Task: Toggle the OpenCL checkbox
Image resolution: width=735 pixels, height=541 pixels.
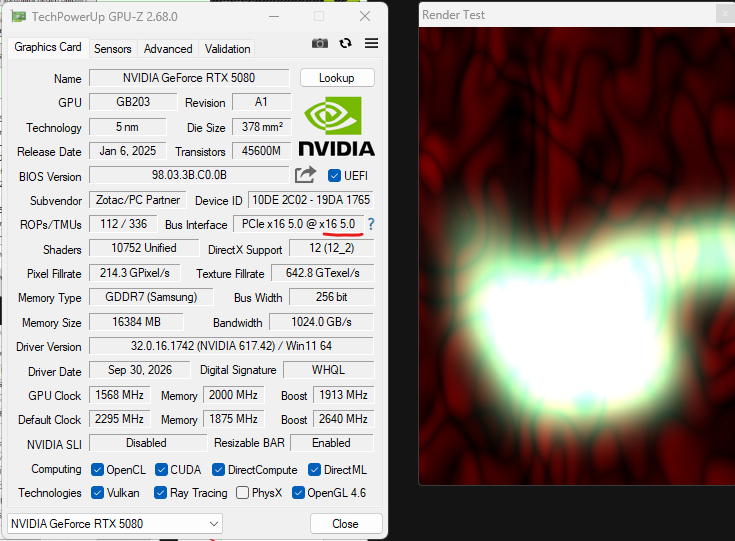Action: pos(98,470)
